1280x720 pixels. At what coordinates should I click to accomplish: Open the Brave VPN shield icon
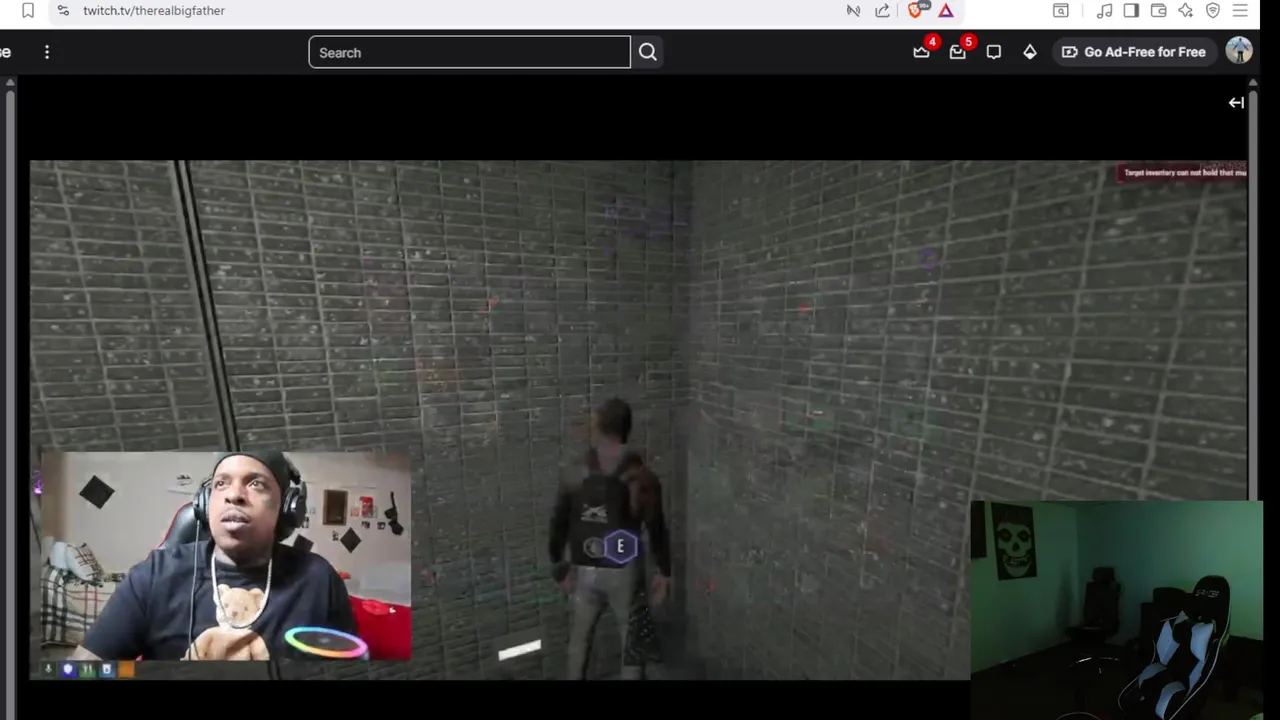pos(1212,10)
